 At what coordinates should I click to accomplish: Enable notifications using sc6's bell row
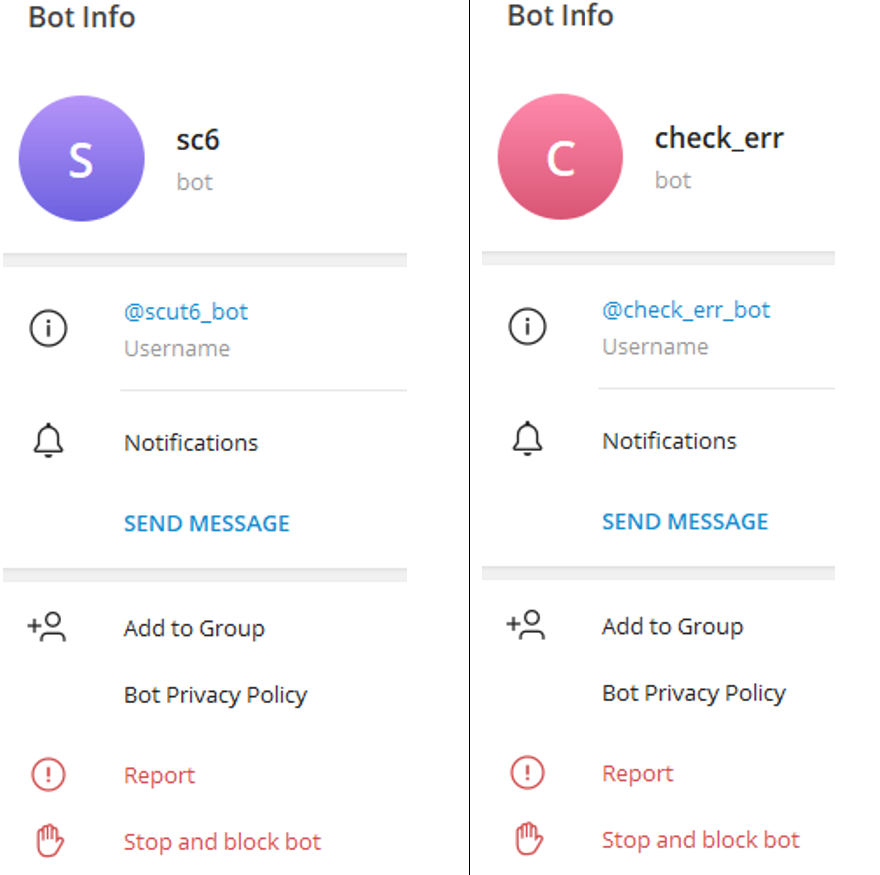190,442
